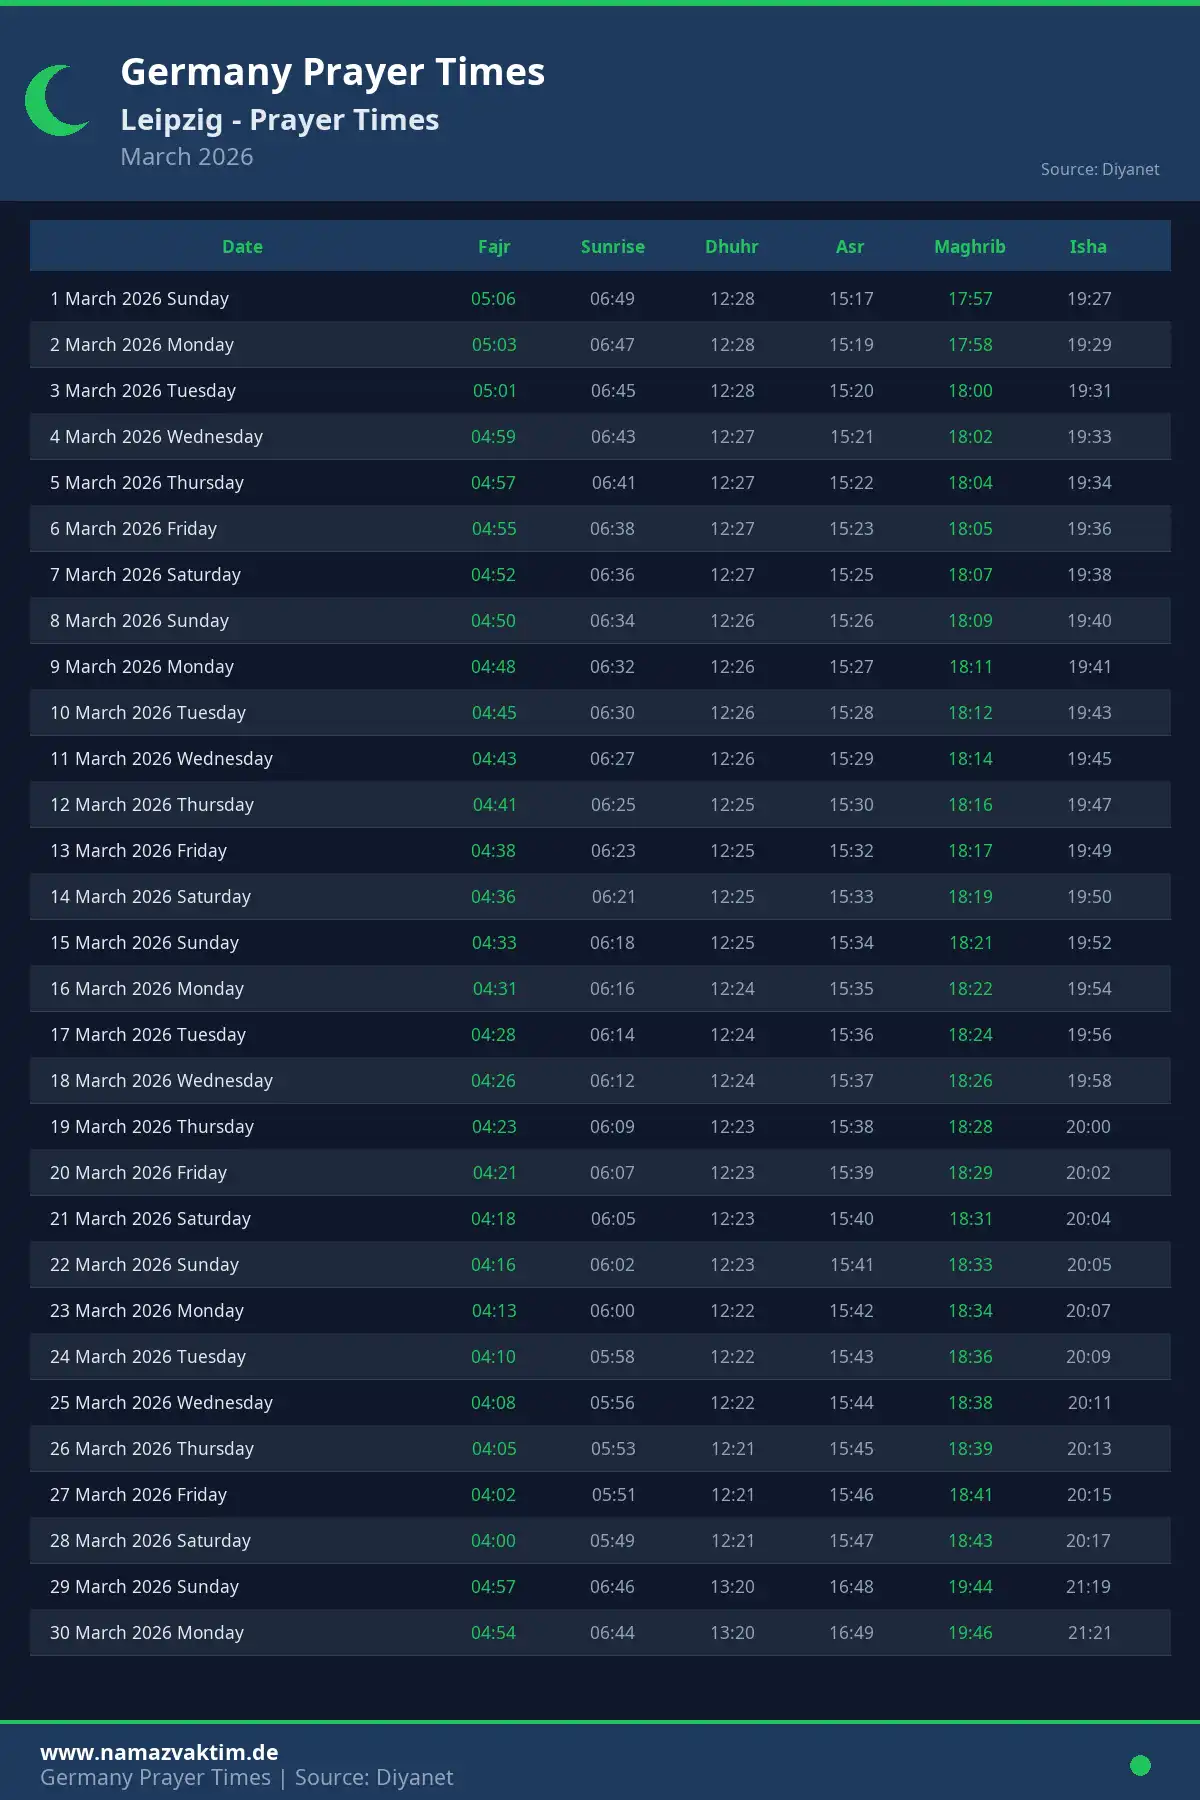Screen dimensions: 1200x1800
Task: Select the Sunrise column header
Action: (x=612, y=247)
